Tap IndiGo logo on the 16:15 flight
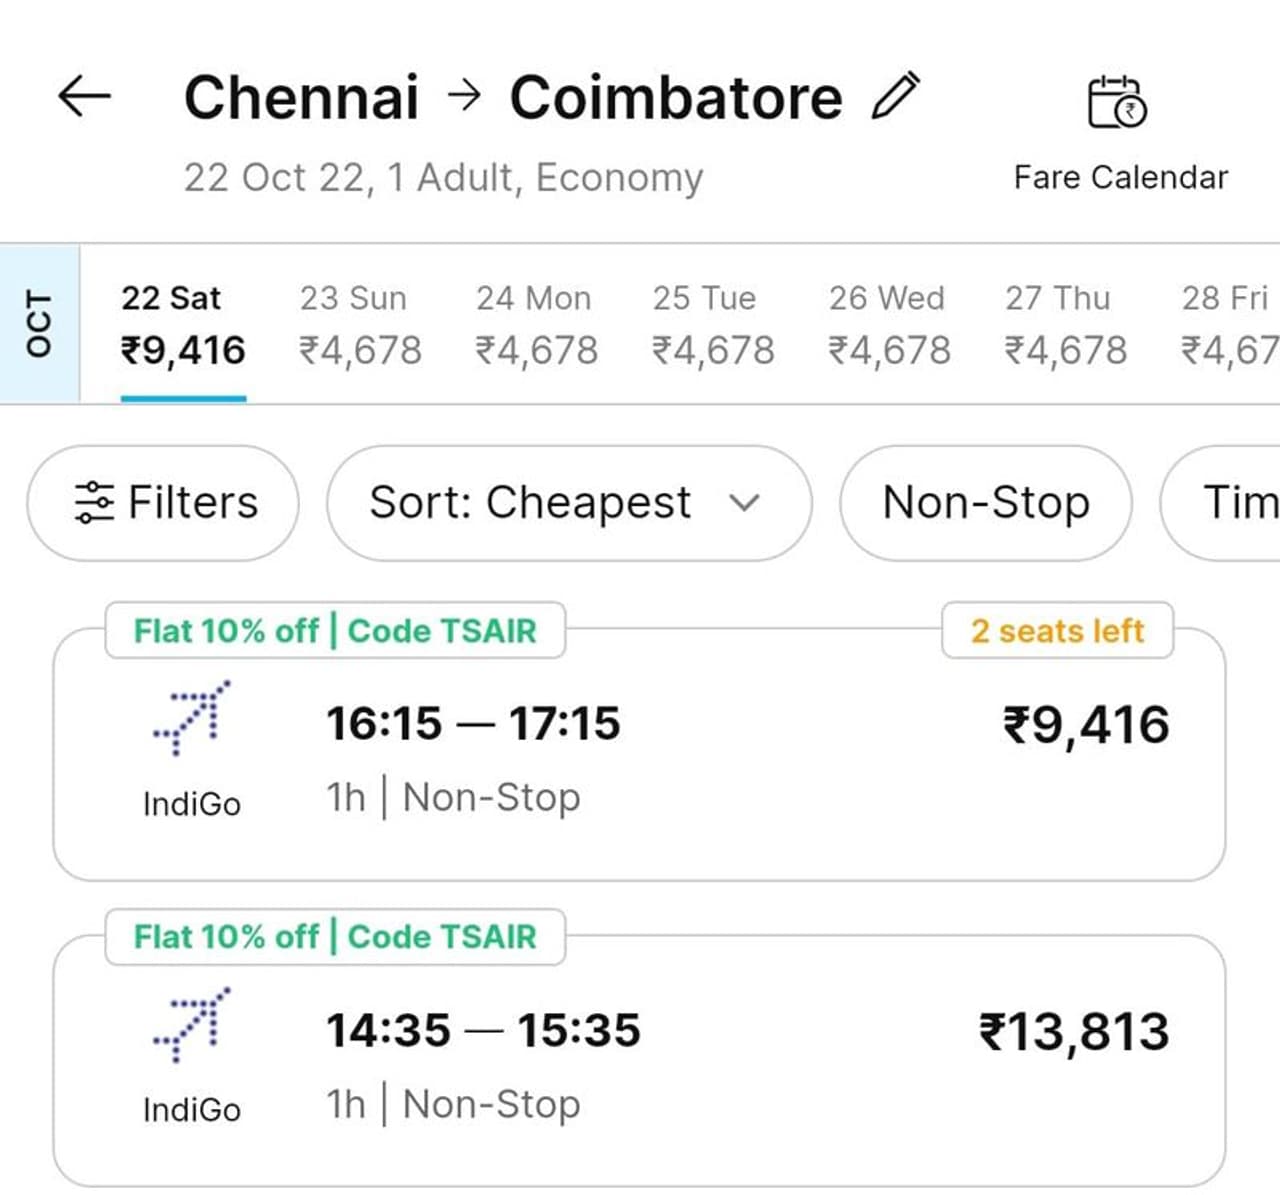This screenshot has height=1195, width=1280. coord(191,718)
